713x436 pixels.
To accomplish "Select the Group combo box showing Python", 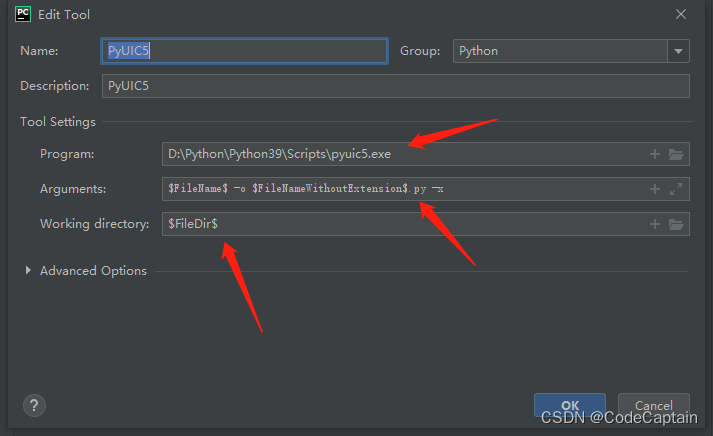I will [x=571, y=51].
